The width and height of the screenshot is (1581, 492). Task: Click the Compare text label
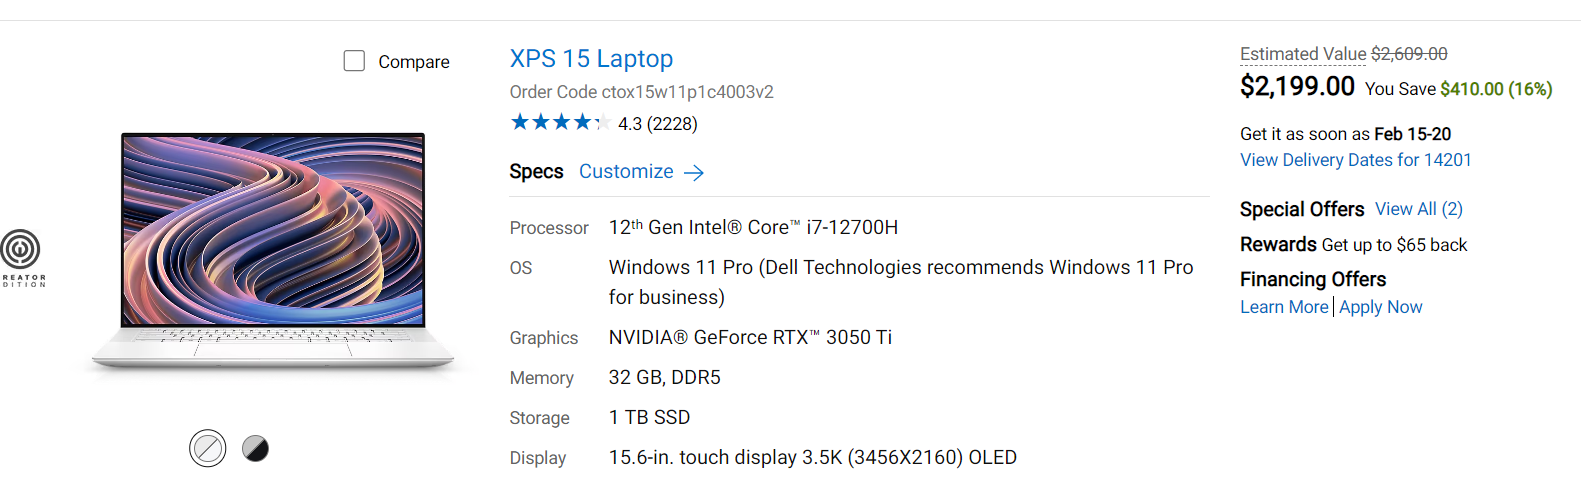[413, 62]
